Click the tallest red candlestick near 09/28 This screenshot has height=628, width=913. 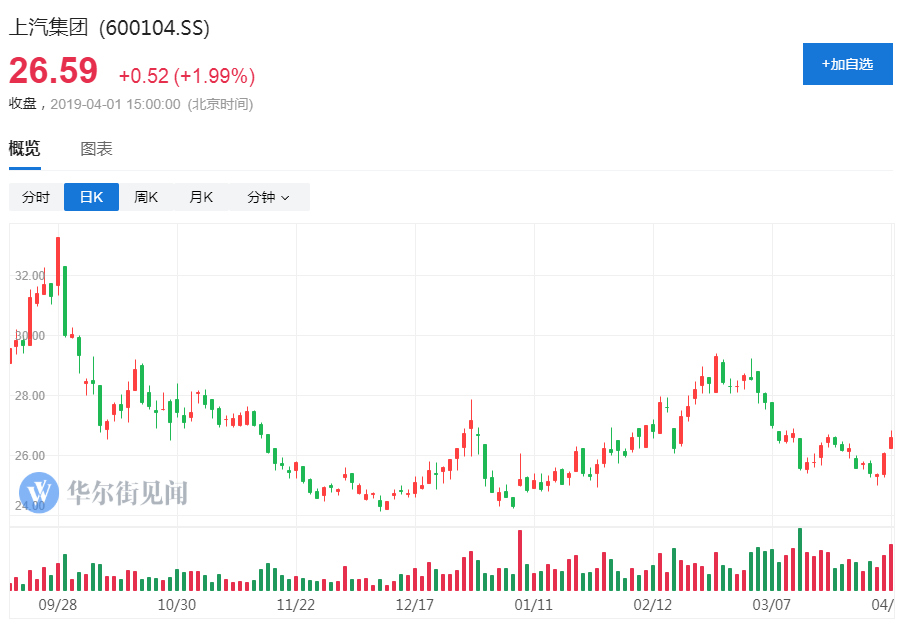[58, 261]
